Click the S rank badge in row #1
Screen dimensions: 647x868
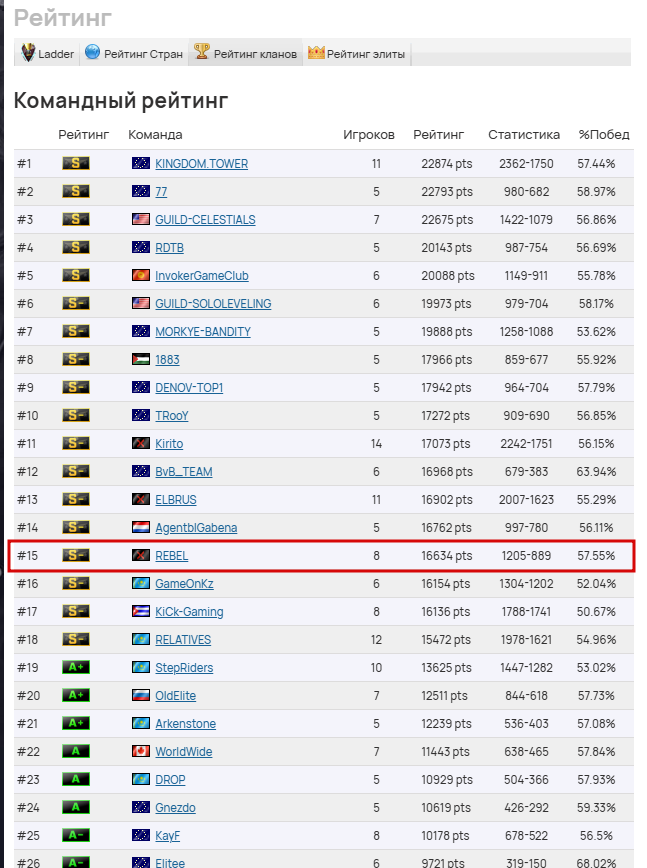(76, 164)
